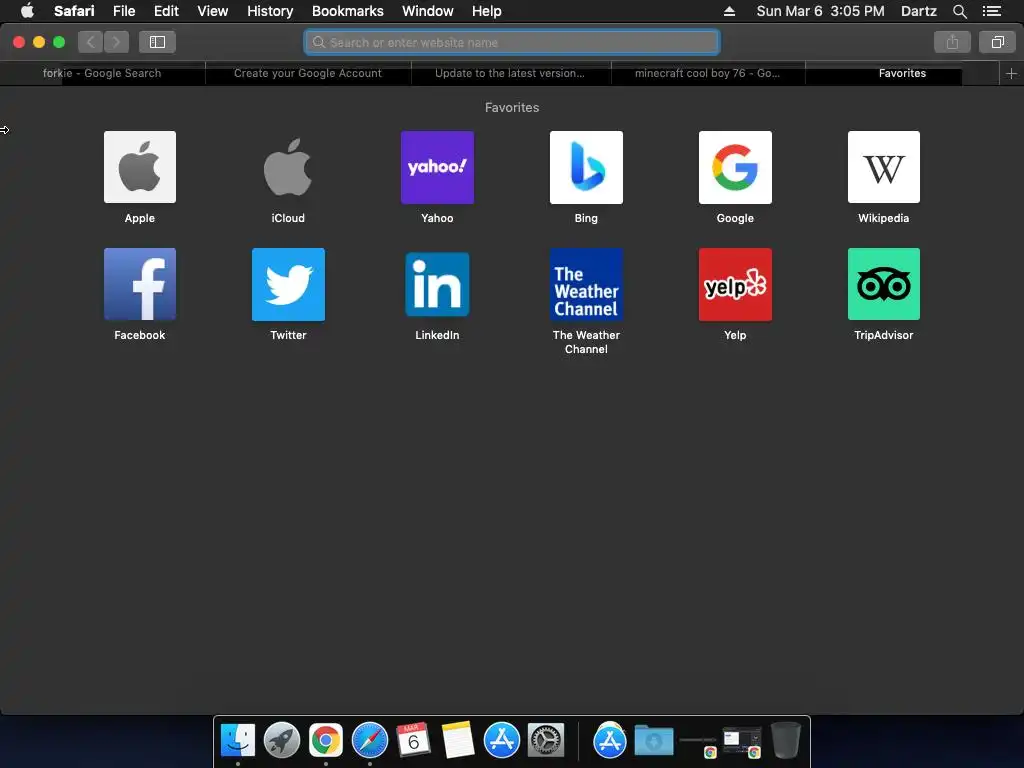The width and height of the screenshot is (1024, 768).
Task: Open the Facebook favorite
Action: (x=140, y=284)
